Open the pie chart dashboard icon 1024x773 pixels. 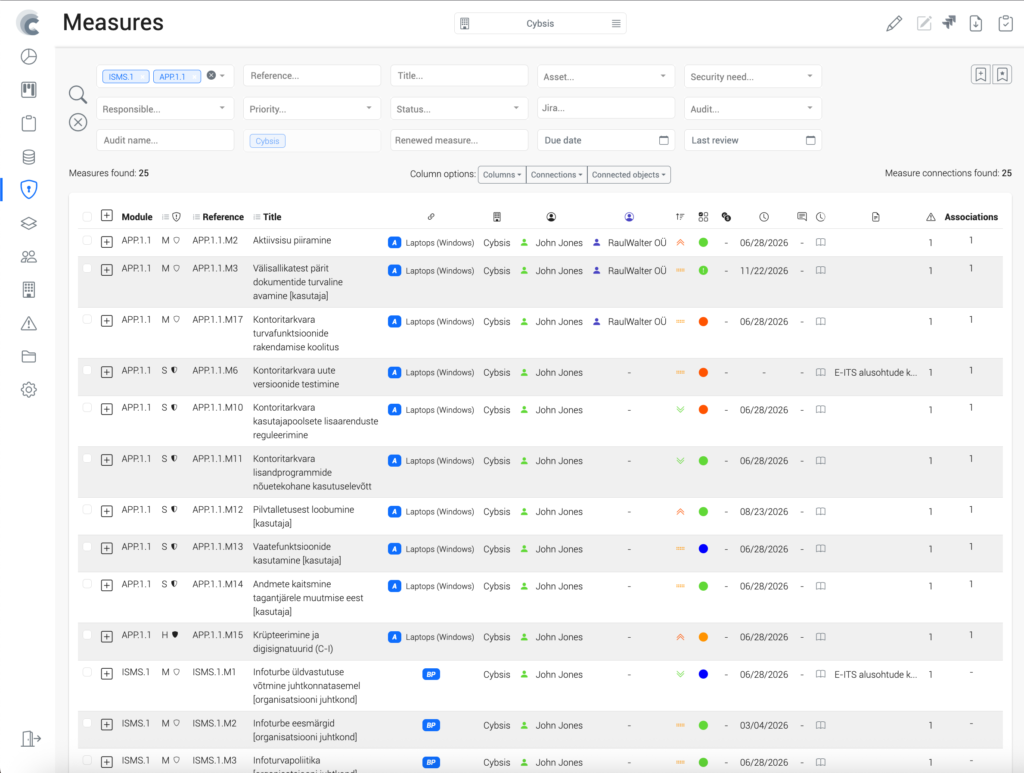(28, 57)
